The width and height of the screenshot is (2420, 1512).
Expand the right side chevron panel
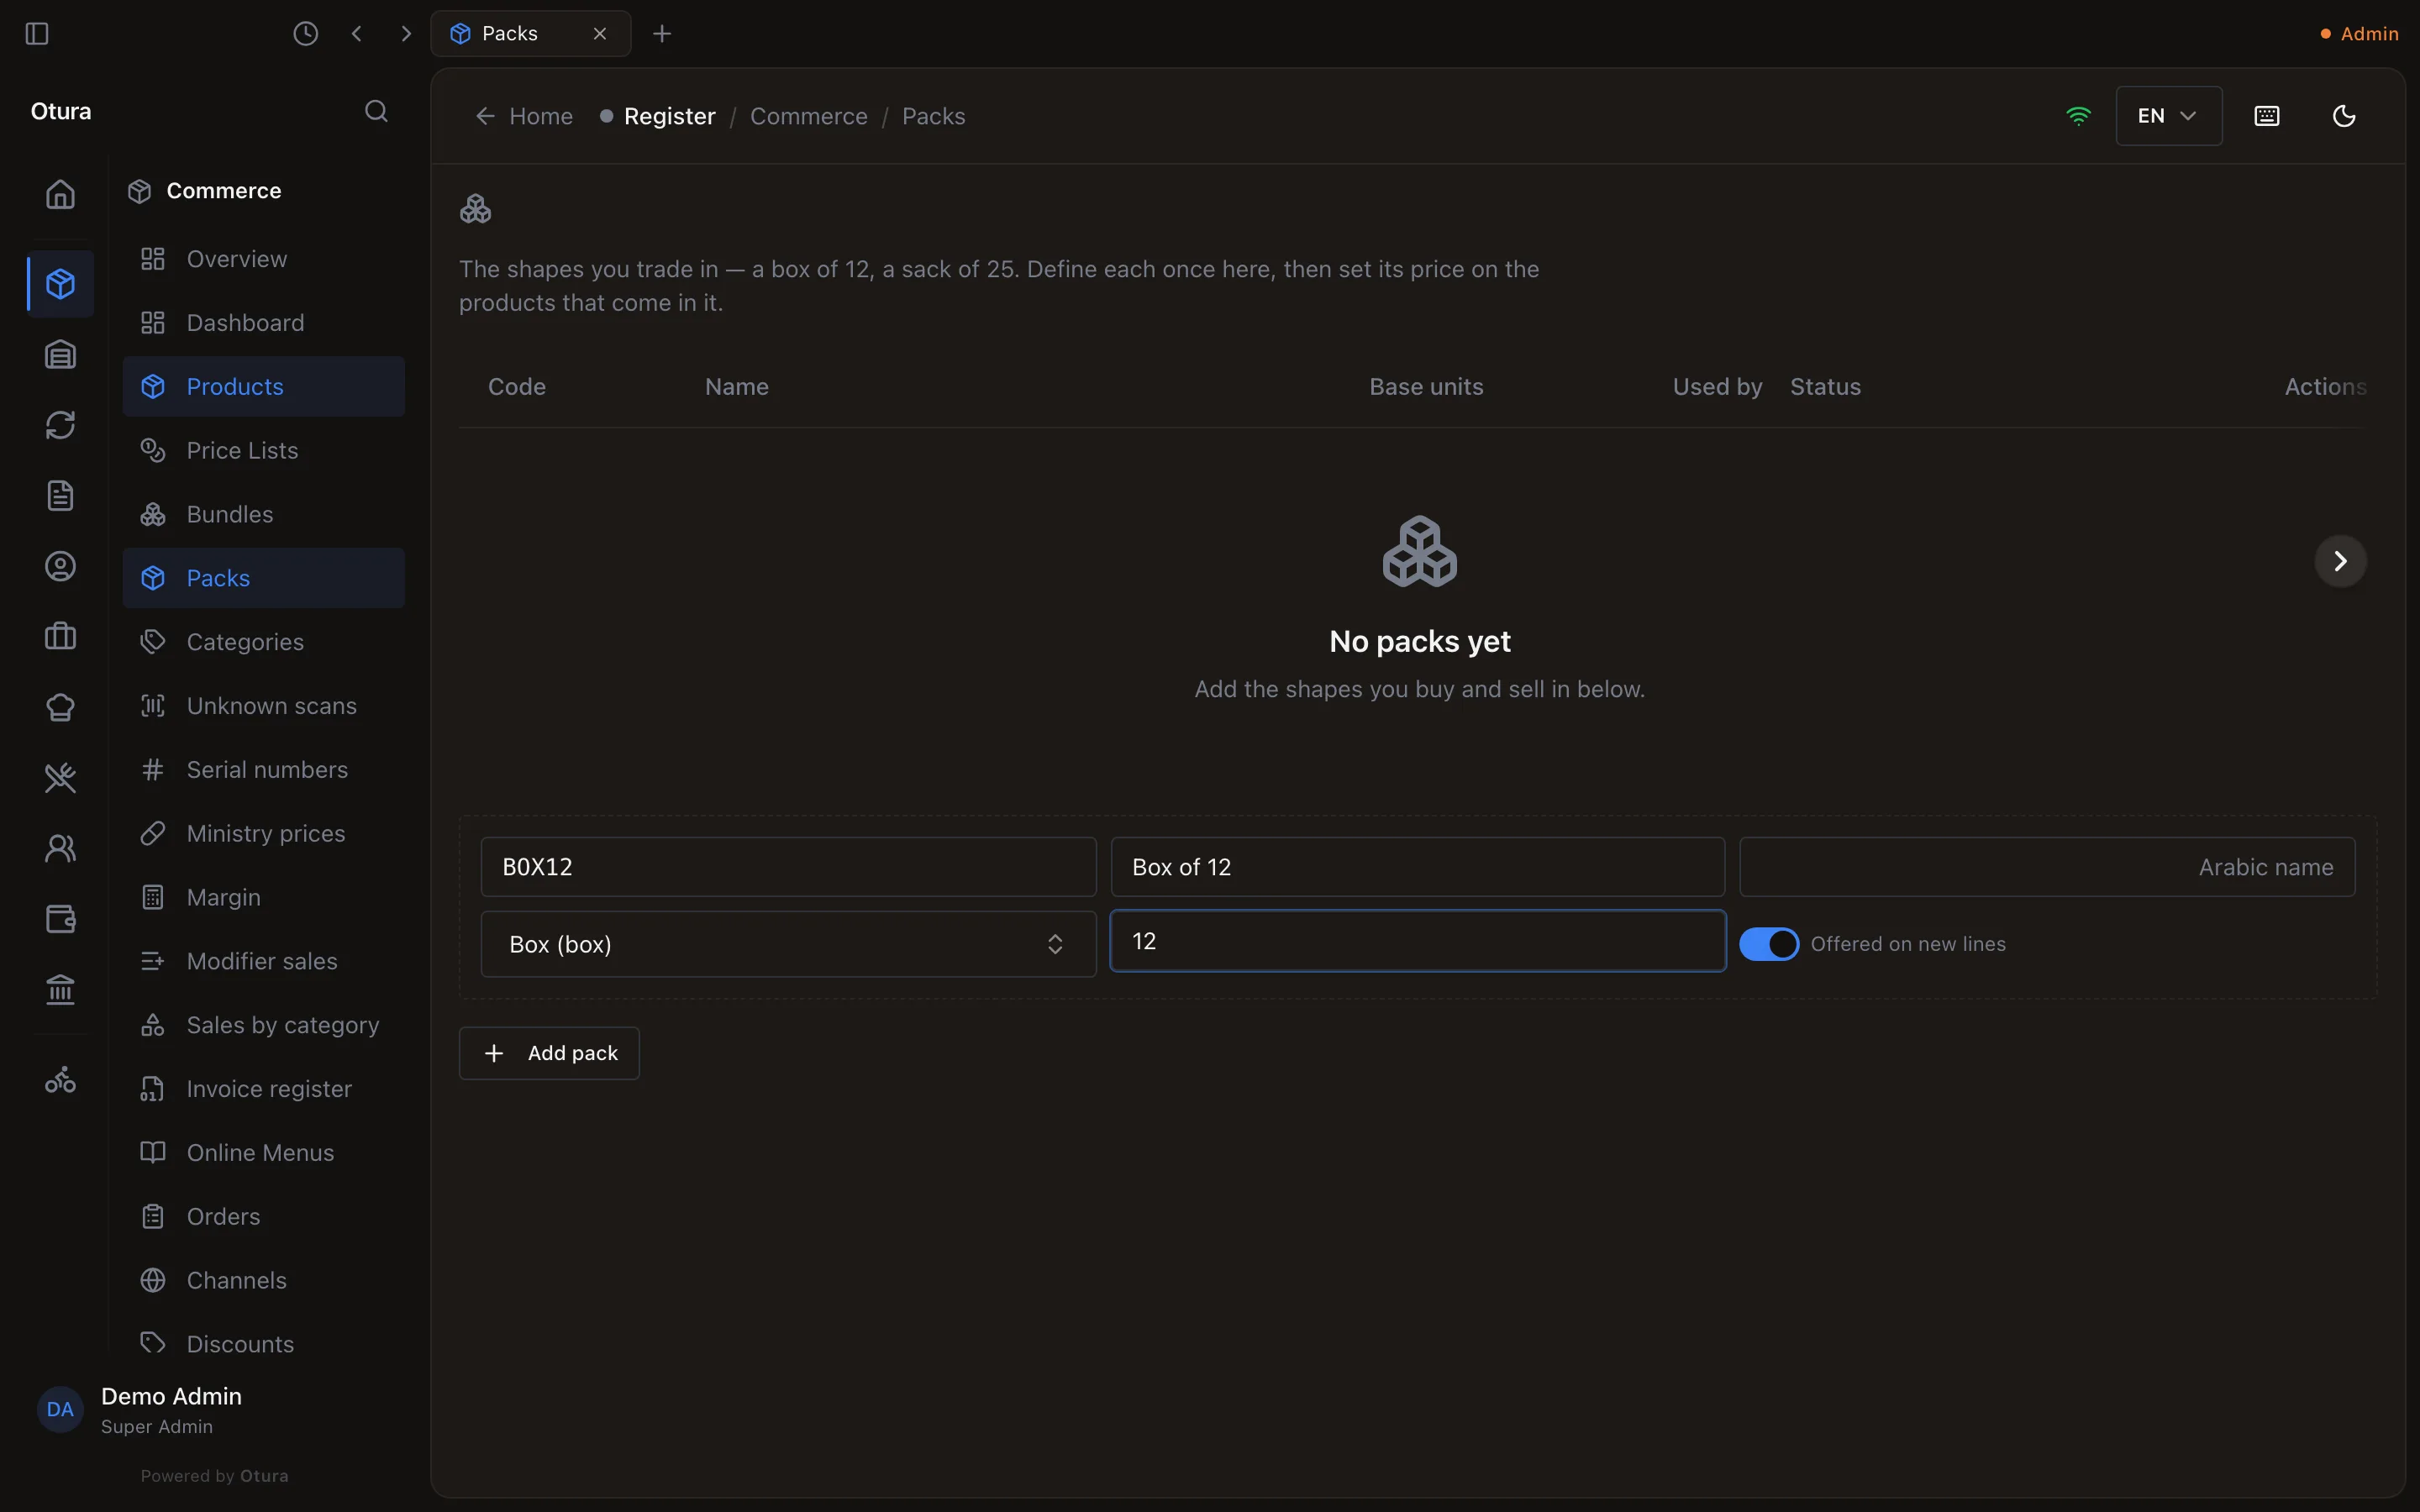pyautogui.click(x=2340, y=561)
